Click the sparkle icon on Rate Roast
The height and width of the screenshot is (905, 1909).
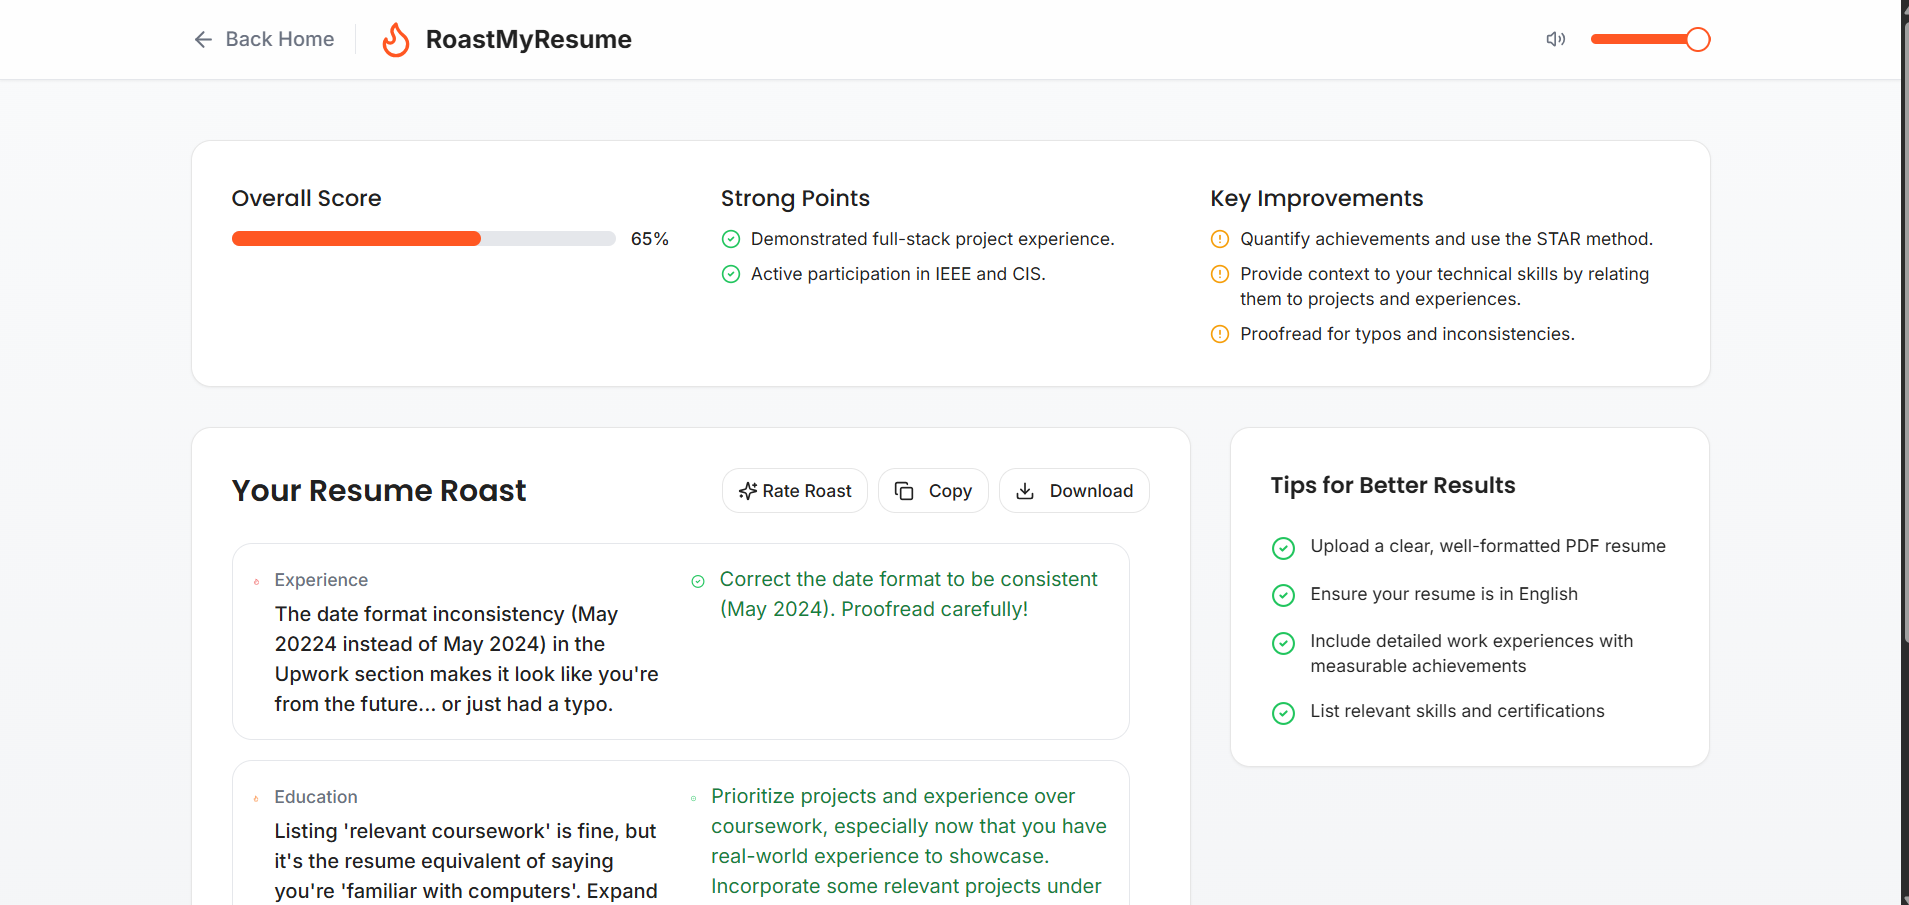coord(747,491)
